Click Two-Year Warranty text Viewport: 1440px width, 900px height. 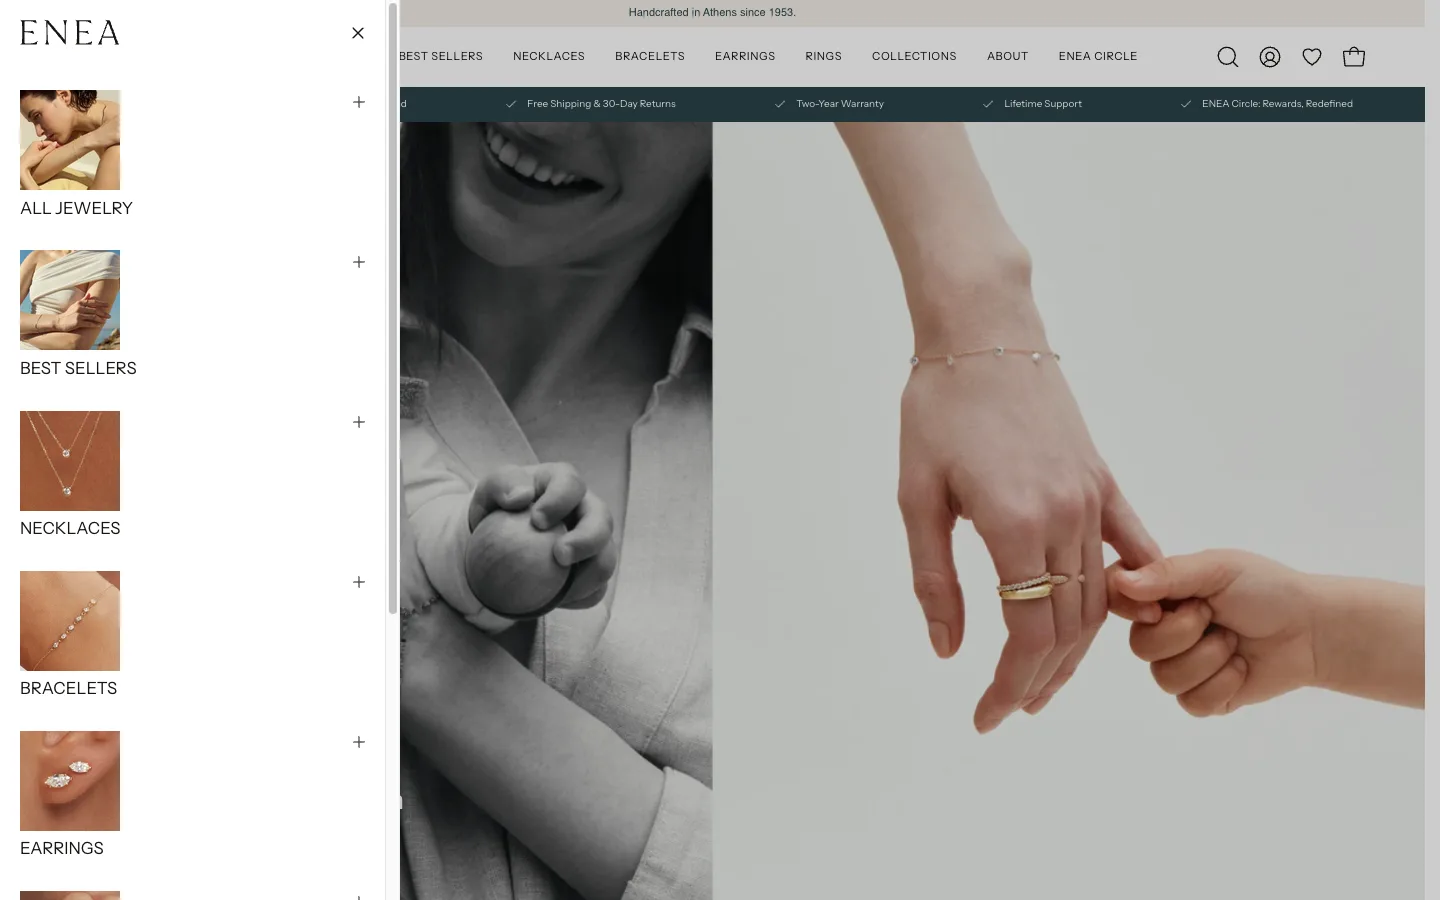[x=840, y=104]
